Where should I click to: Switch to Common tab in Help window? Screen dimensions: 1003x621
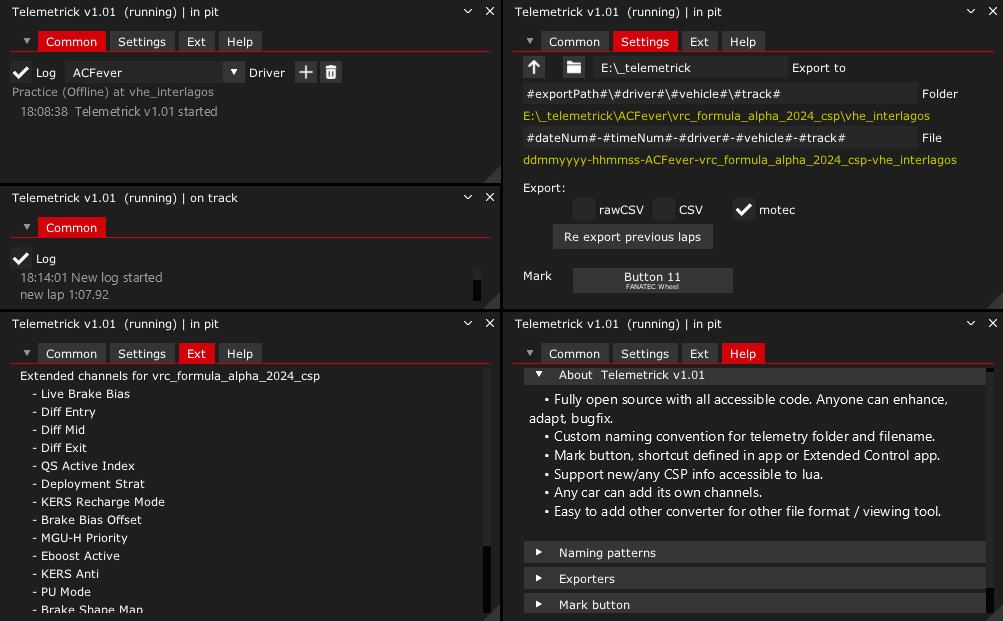coord(574,354)
